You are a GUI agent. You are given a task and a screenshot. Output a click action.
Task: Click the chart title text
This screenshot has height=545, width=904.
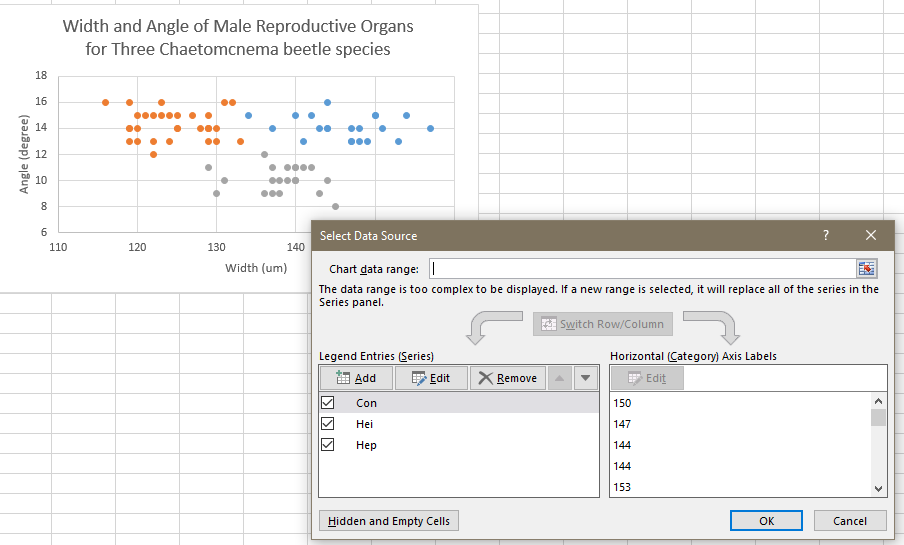point(238,37)
